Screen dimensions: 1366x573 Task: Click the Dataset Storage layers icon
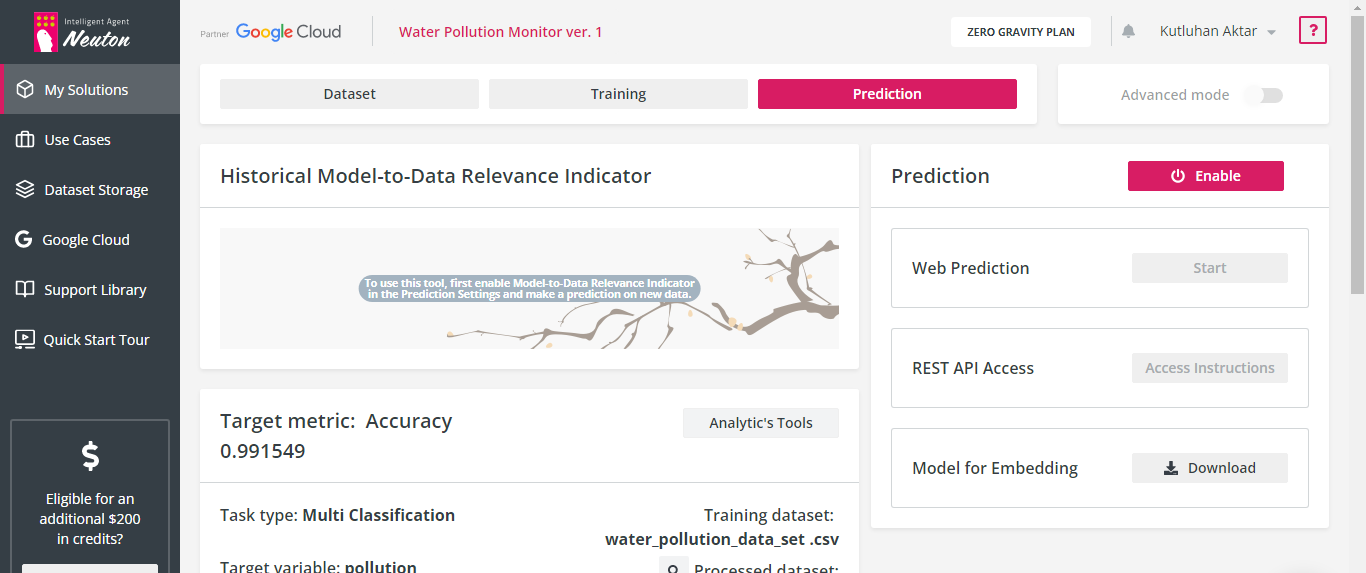(x=25, y=190)
